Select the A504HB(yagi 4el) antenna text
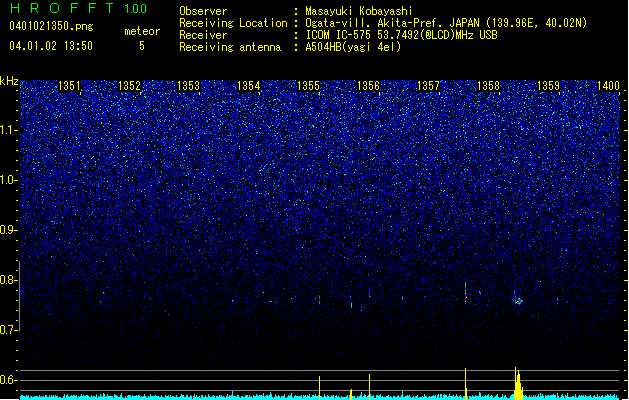Screen dimensions: 629x400 pyautogui.click(x=353, y=47)
